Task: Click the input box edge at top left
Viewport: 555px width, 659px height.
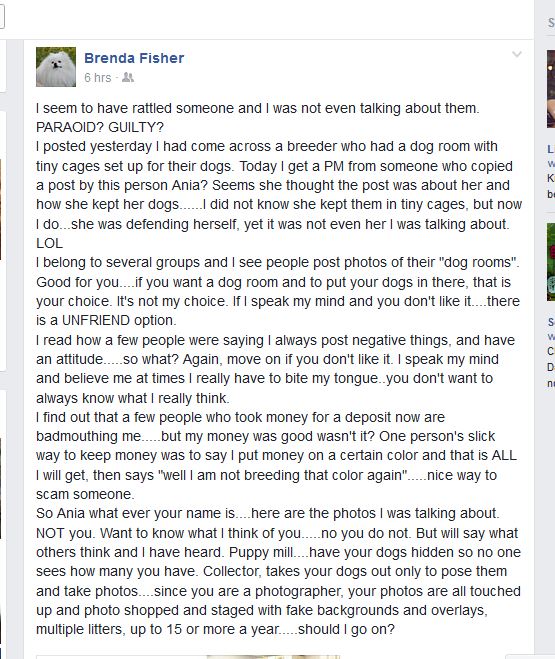Action: pos(2,17)
